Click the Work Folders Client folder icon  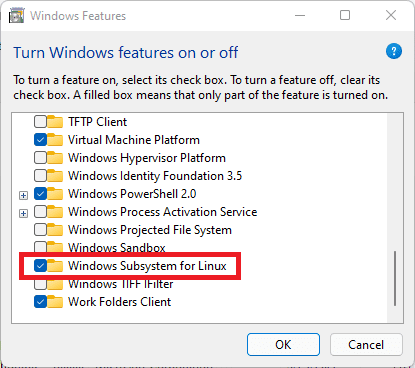click(x=55, y=302)
